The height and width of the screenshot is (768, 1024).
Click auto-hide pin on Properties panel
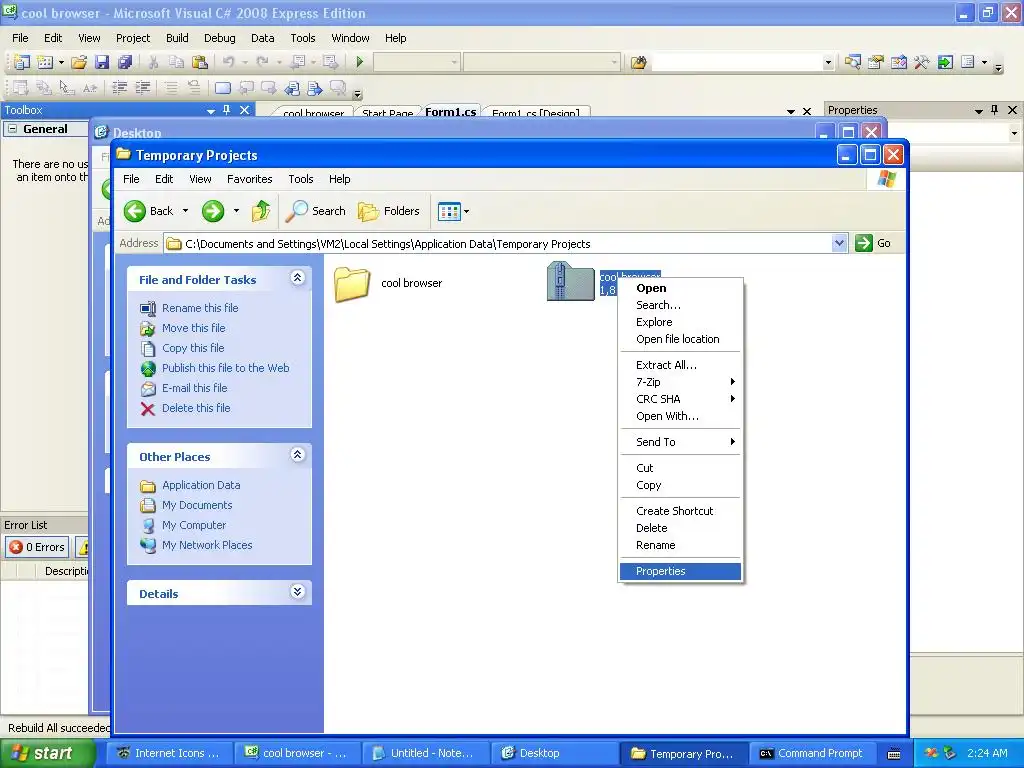[995, 110]
